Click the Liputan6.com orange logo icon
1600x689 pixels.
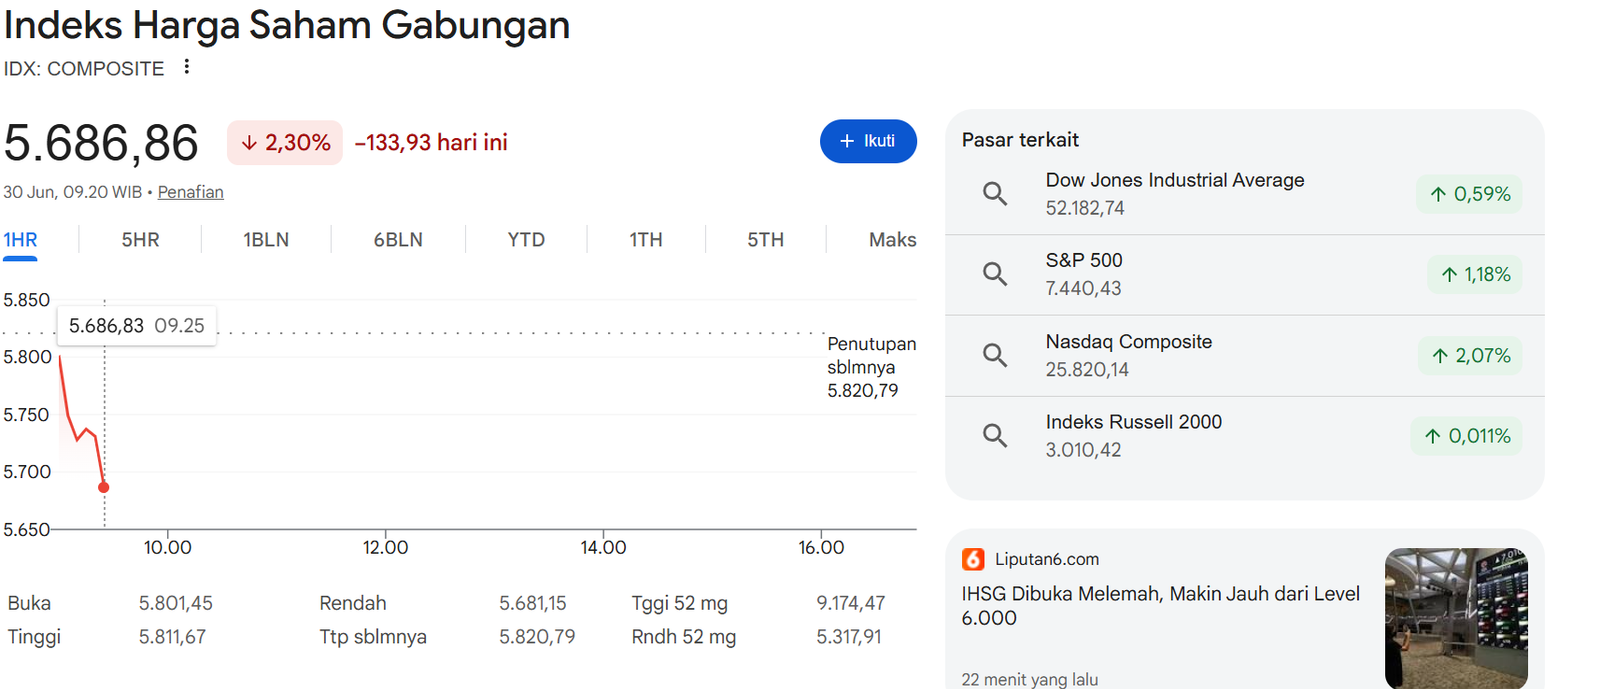pyautogui.click(x=973, y=559)
